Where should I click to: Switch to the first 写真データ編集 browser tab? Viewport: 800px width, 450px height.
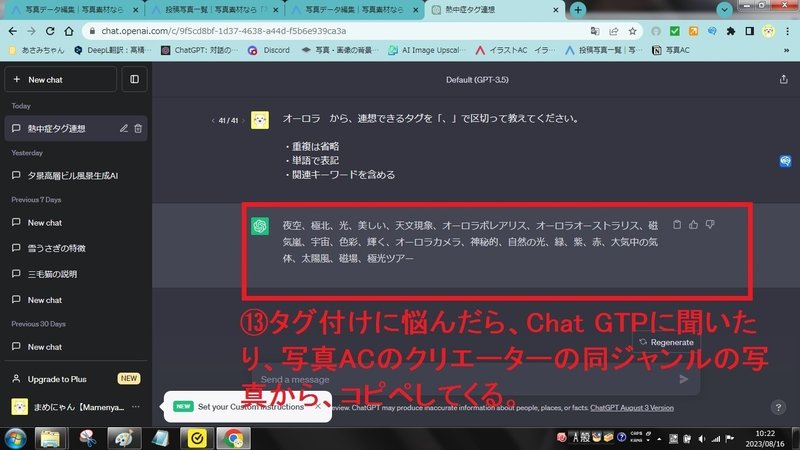click(74, 10)
